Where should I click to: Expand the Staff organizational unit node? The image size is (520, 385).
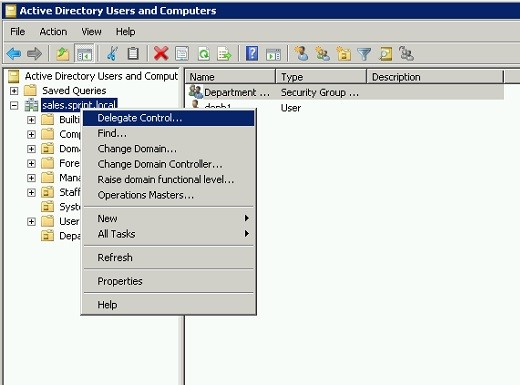(x=31, y=192)
